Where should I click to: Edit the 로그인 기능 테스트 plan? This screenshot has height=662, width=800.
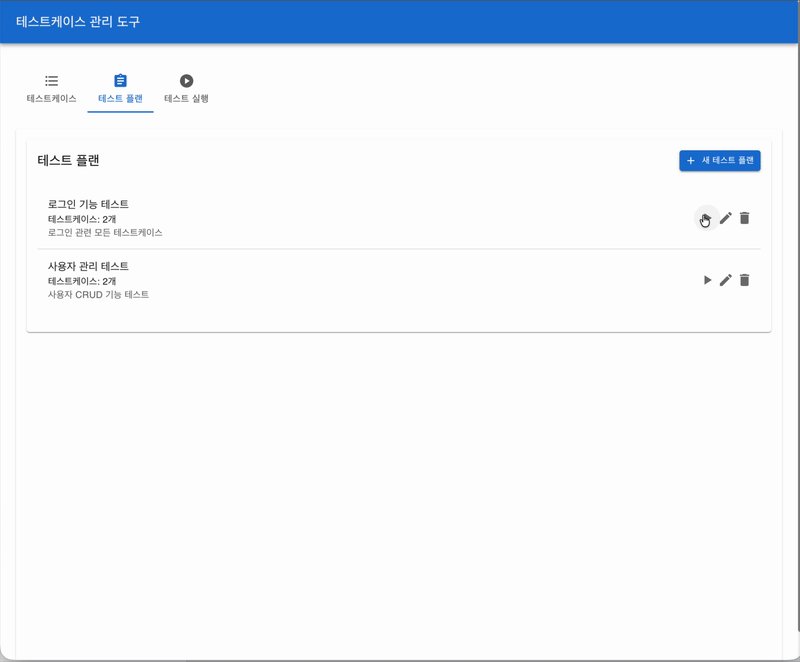point(725,217)
